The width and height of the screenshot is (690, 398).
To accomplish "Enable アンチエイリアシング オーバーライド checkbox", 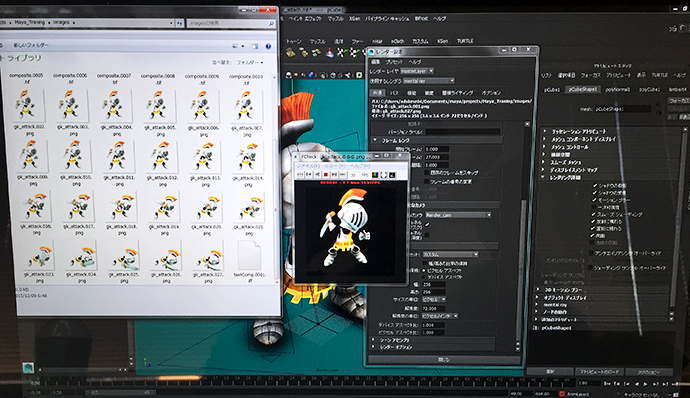I will click(x=592, y=253).
